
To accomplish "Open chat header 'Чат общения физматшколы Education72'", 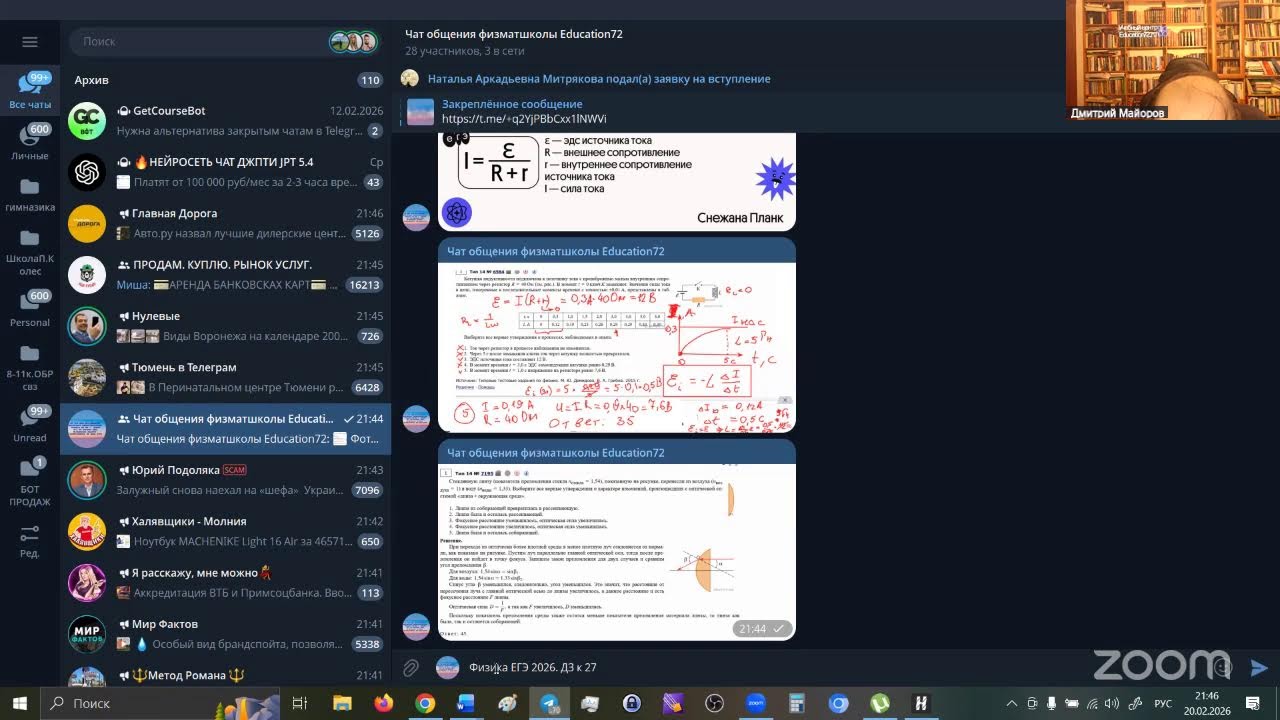I will 514,34.
